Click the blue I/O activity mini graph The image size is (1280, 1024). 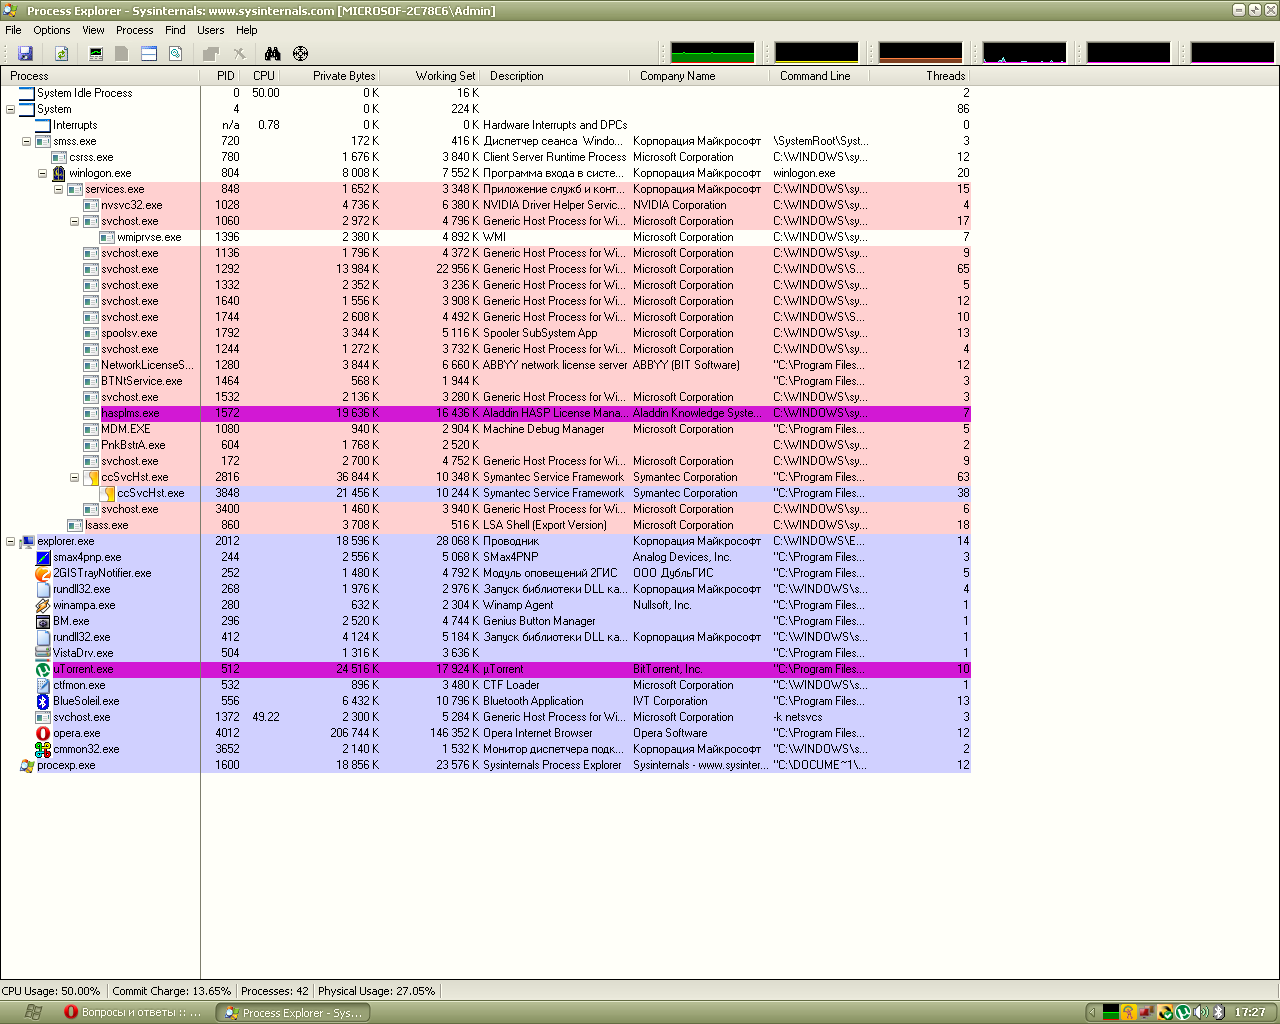1024,53
